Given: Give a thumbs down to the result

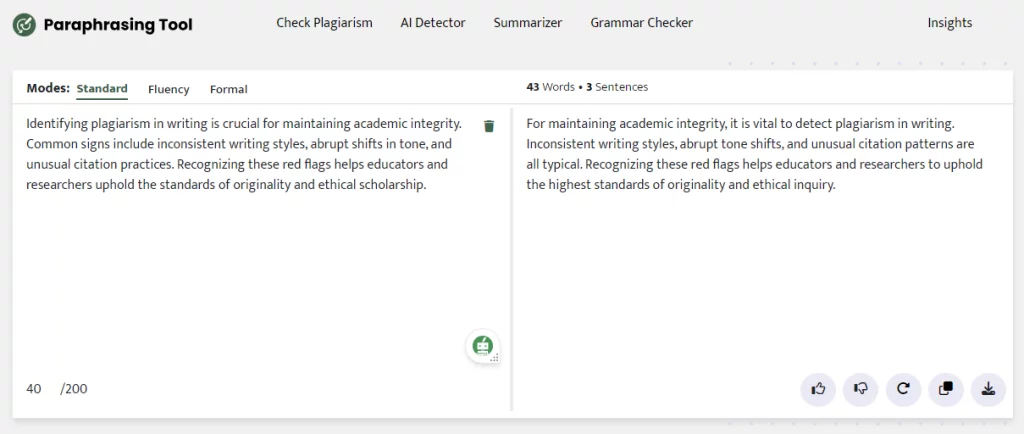Looking at the screenshot, I should pyautogui.click(x=860, y=389).
